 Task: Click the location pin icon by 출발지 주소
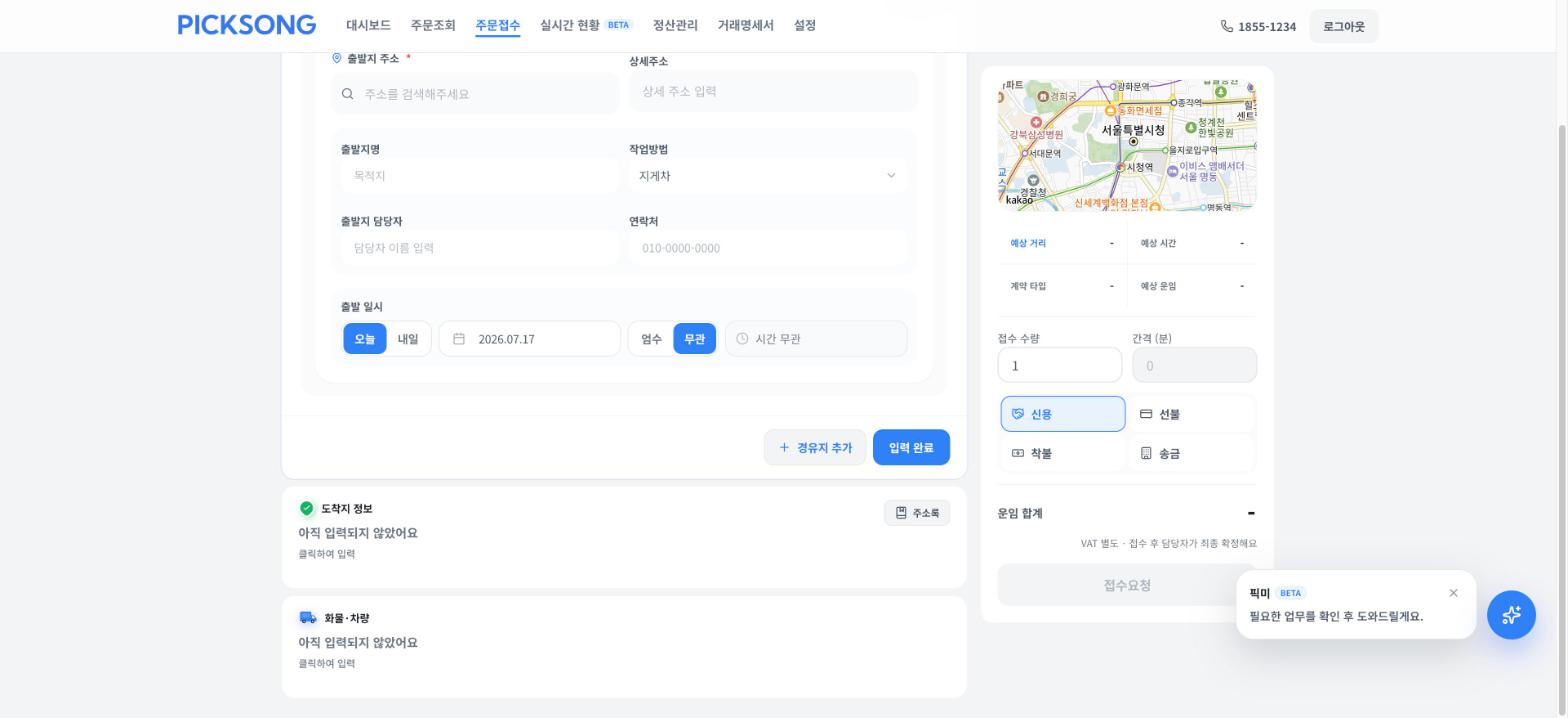[336, 58]
